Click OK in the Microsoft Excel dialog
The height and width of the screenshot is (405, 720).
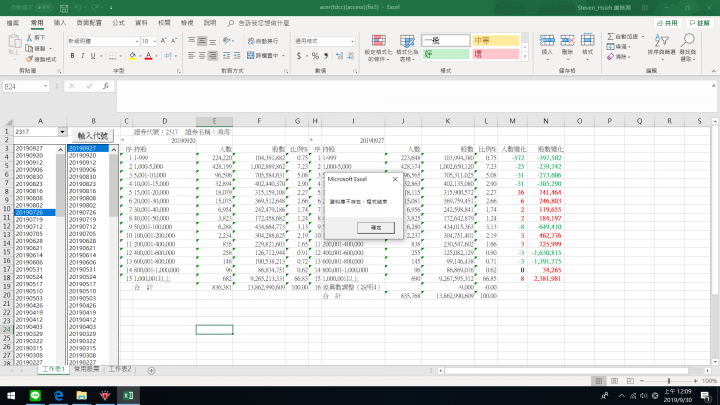click(x=376, y=228)
